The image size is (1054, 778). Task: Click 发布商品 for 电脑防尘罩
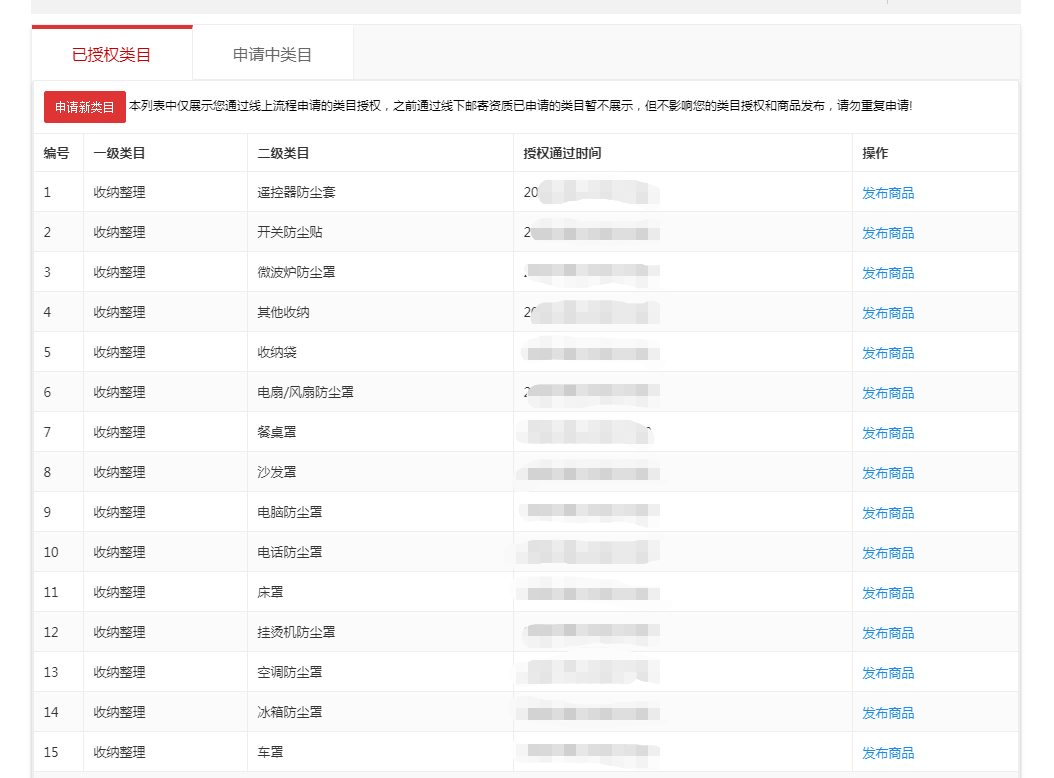click(x=888, y=513)
